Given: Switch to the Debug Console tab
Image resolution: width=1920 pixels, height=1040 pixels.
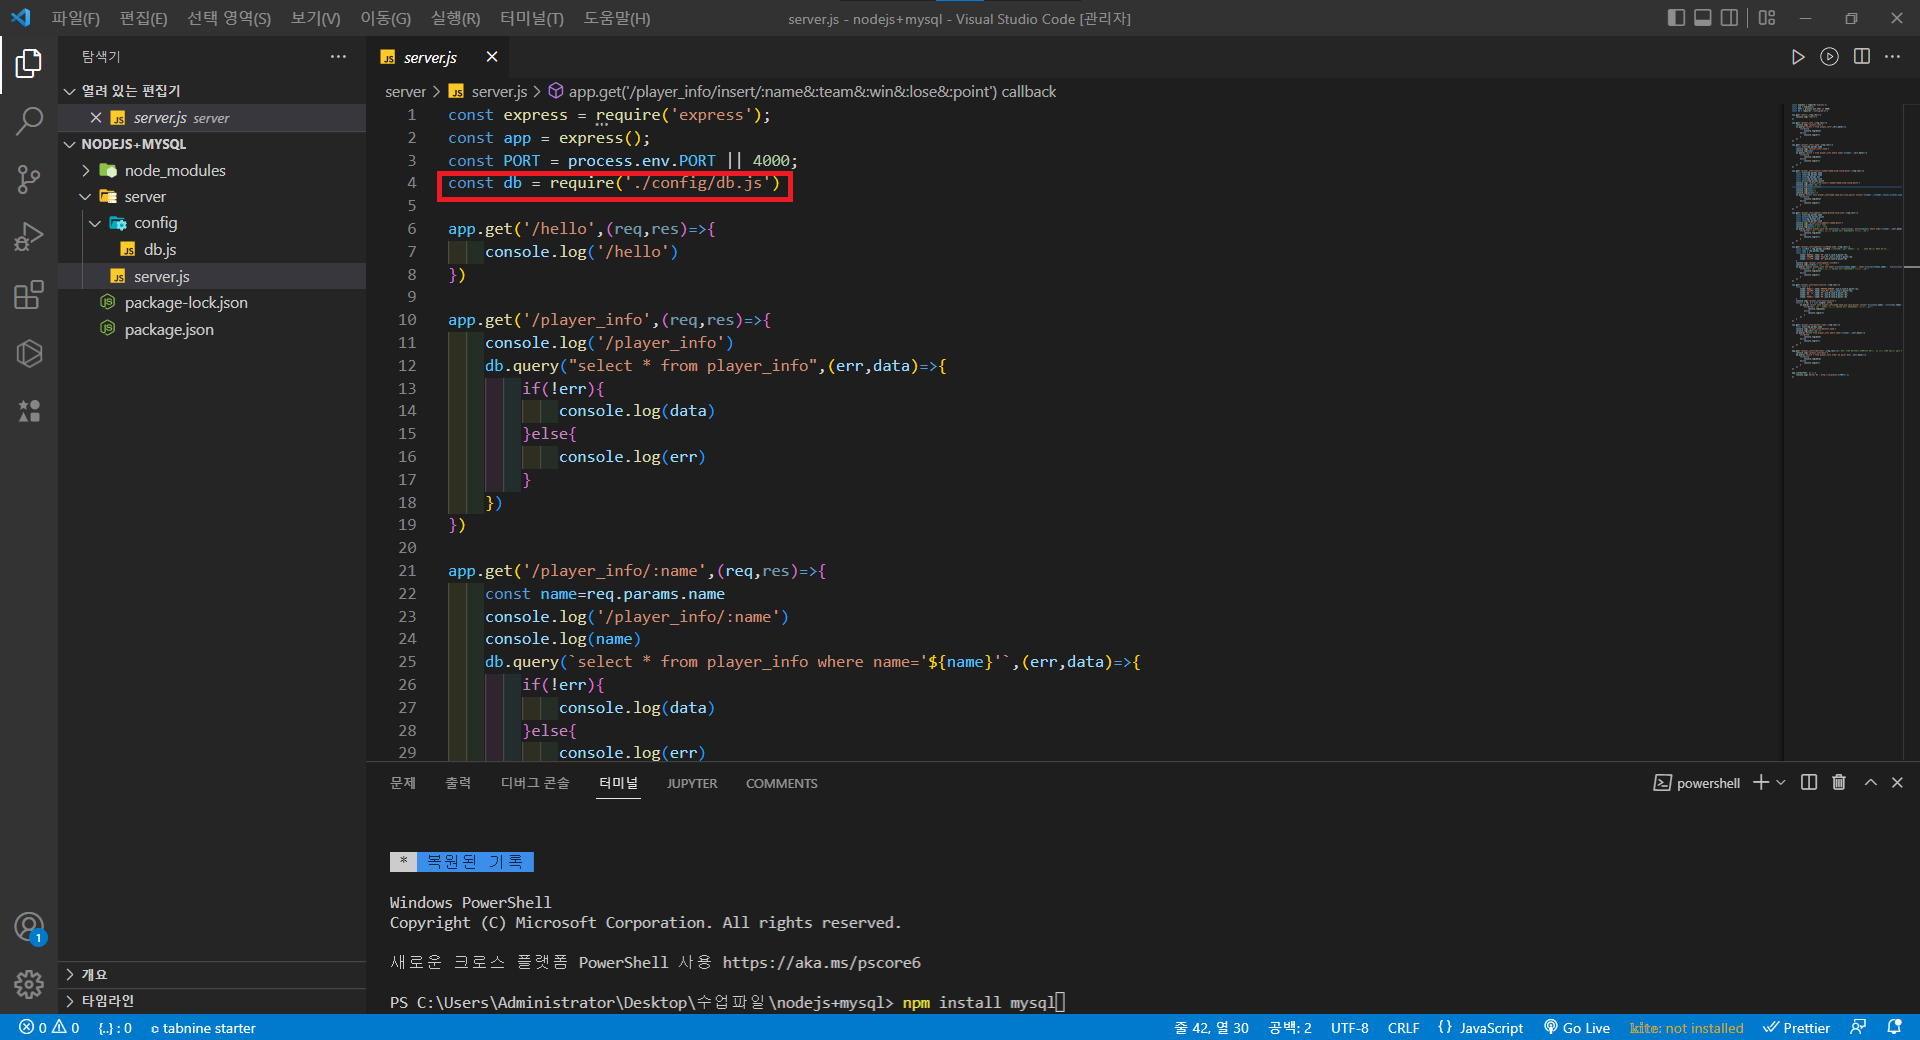Looking at the screenshot, I should tap(535, 783).
